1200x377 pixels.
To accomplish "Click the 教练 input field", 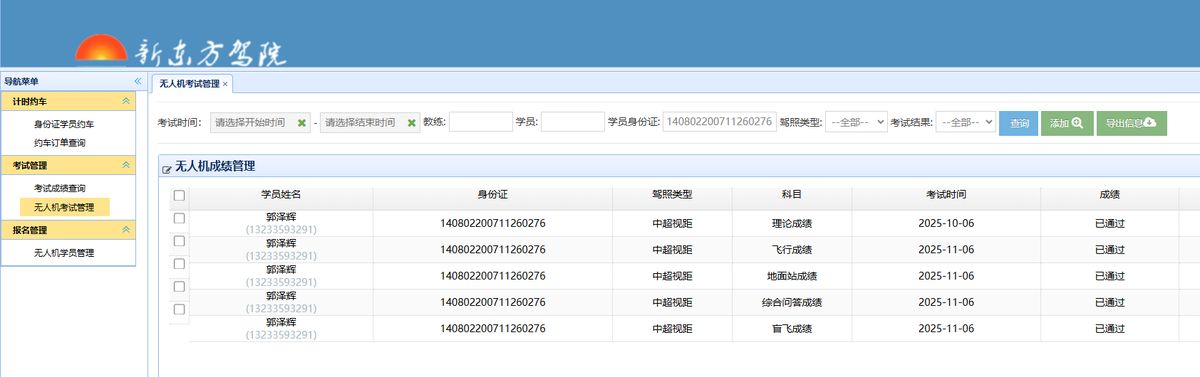I will [481, 122].
